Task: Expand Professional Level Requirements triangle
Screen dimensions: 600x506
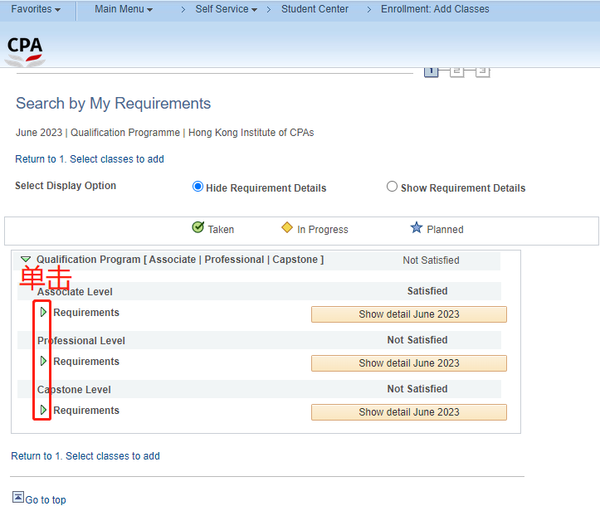Action: pyautogui.click(x=43, y=361)
